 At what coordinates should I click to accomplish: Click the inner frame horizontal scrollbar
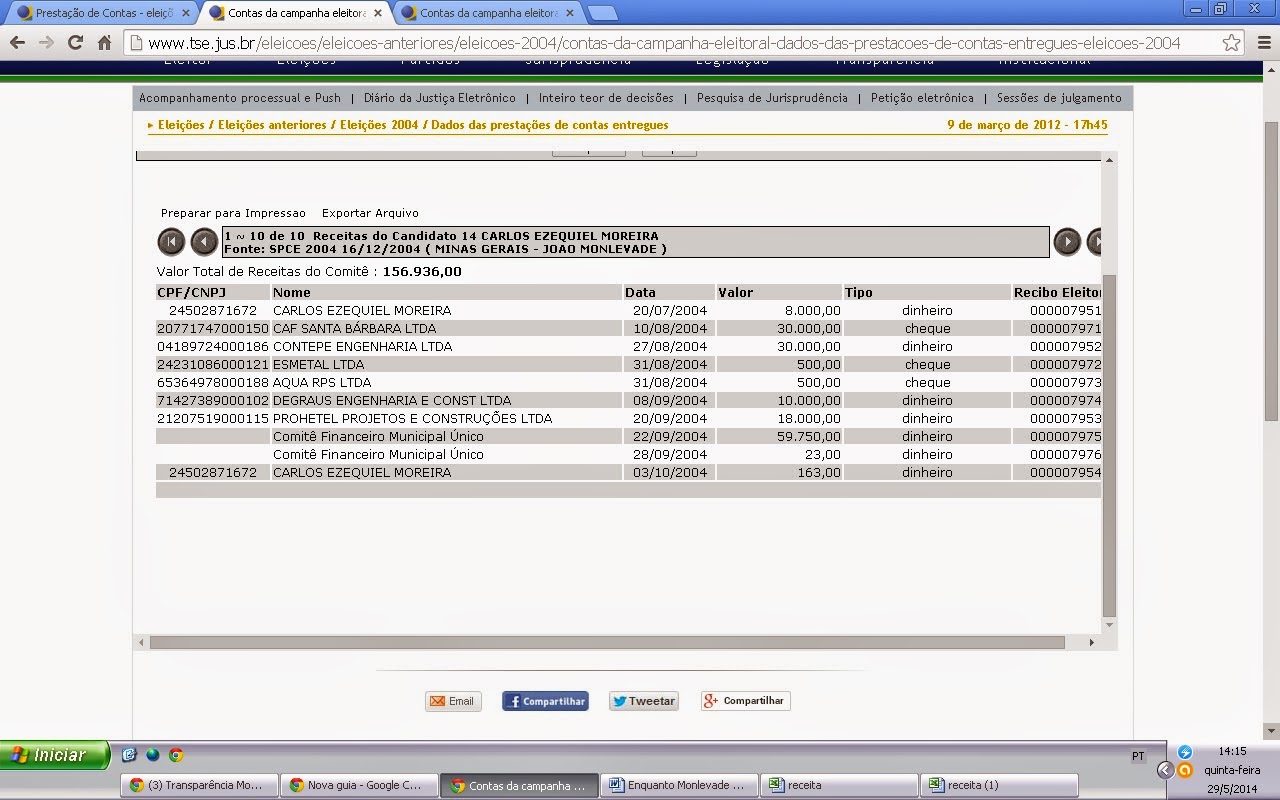pos(607,642)
